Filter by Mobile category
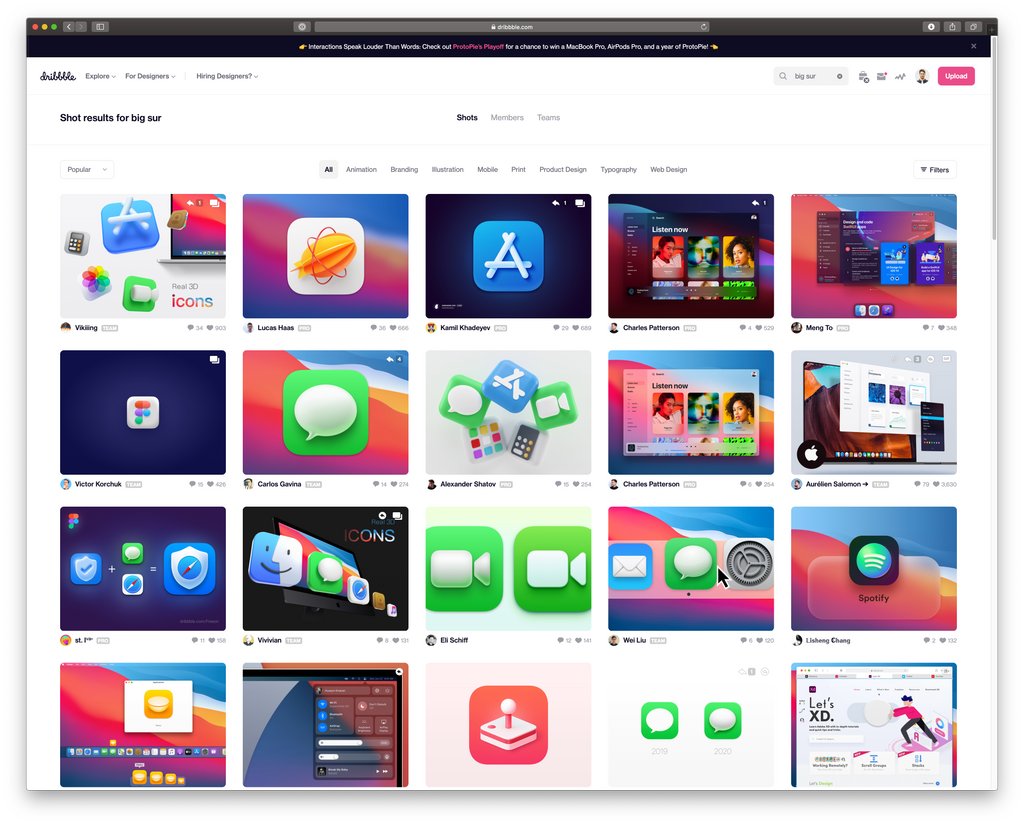This screenshot has width=1024, height=825. (487, 169)
